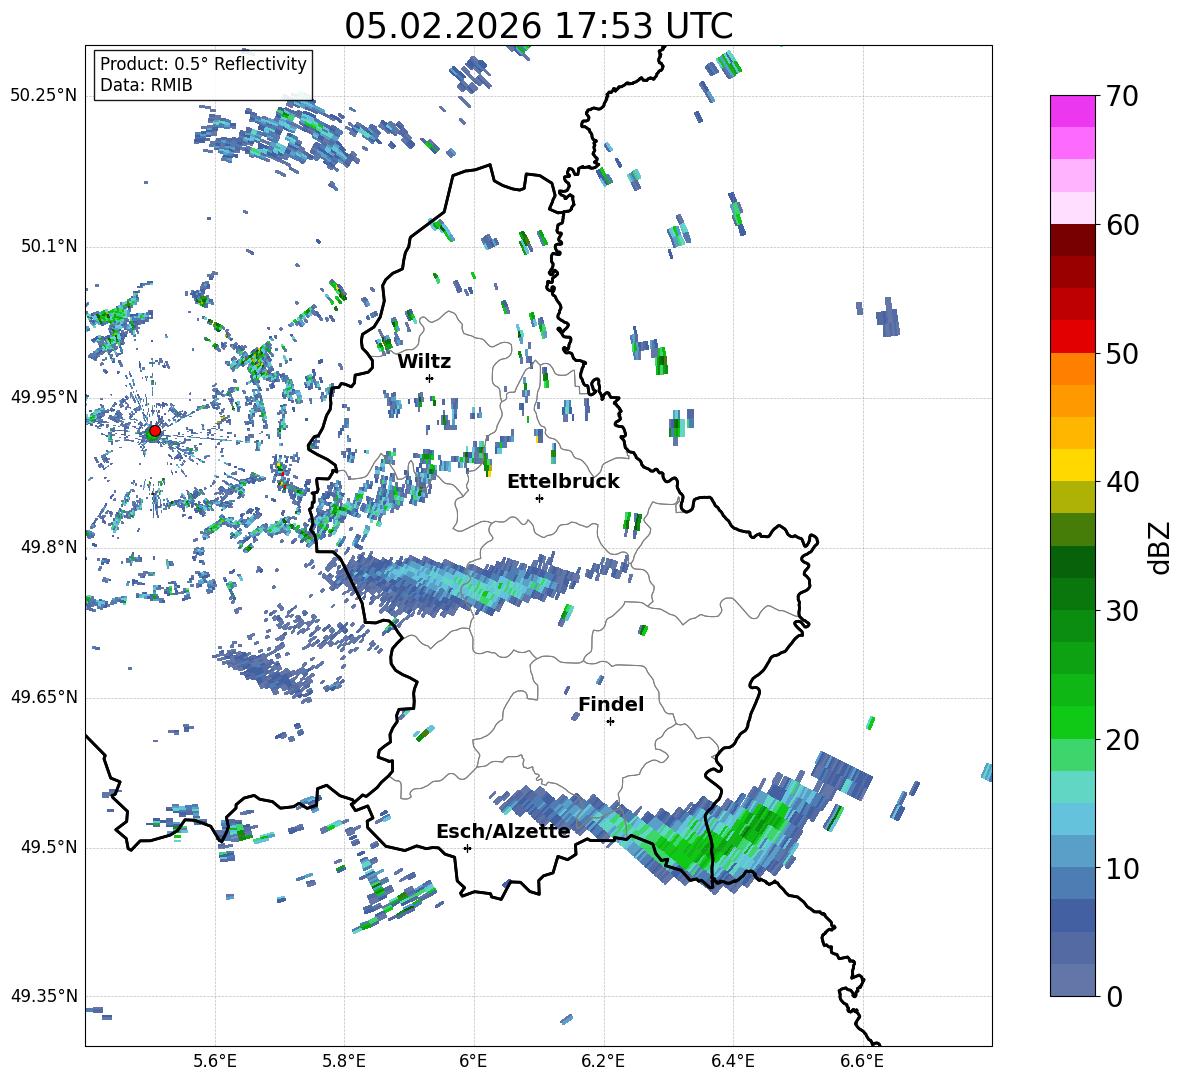Click the slate blue bottom colorbar segment
1184x1081 pixels.
pos(1072,980)
